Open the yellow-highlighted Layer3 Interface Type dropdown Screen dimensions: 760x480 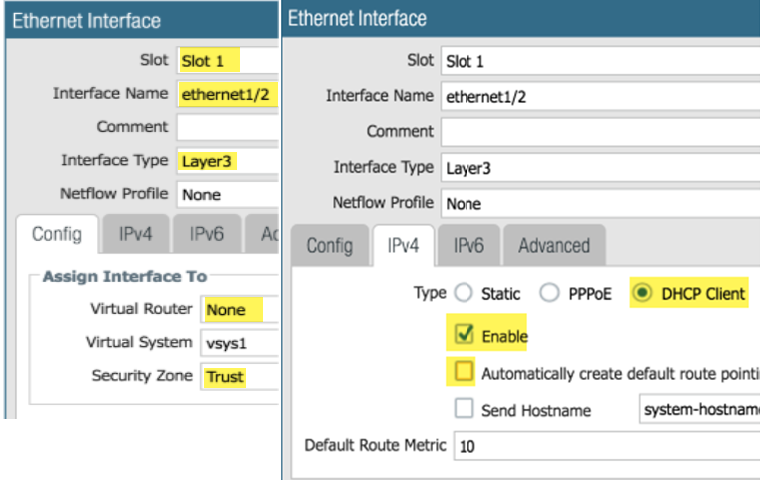pos(226,160)
